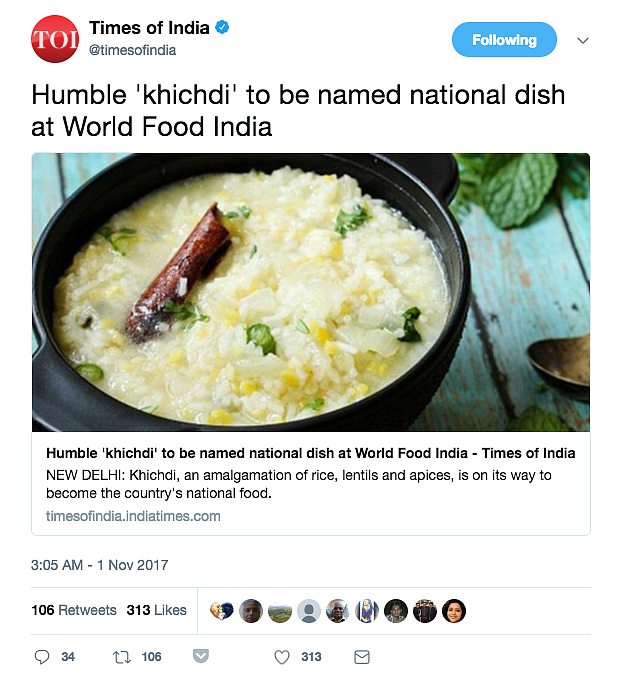Click the blue verified badge

[223, 27]
